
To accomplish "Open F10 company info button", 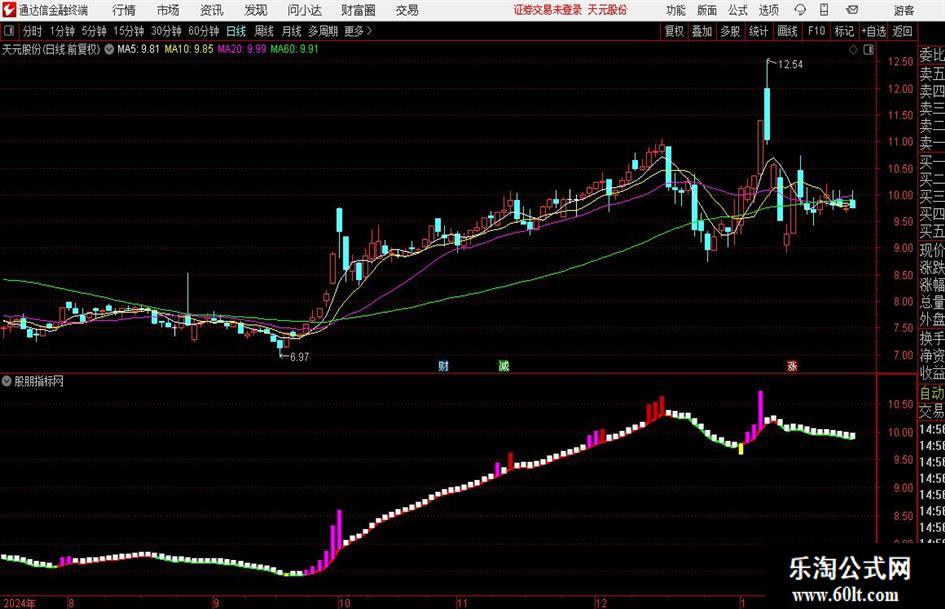I will 817,31.
